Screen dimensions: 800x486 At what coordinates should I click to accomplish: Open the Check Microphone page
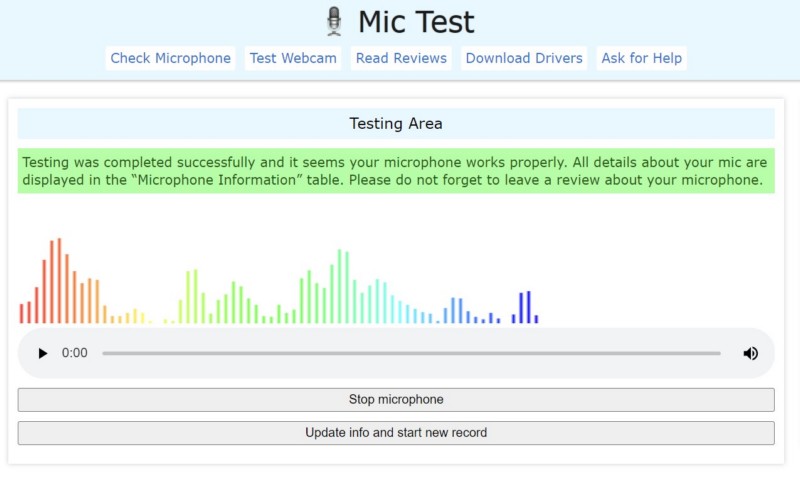(x=170, y=58)
